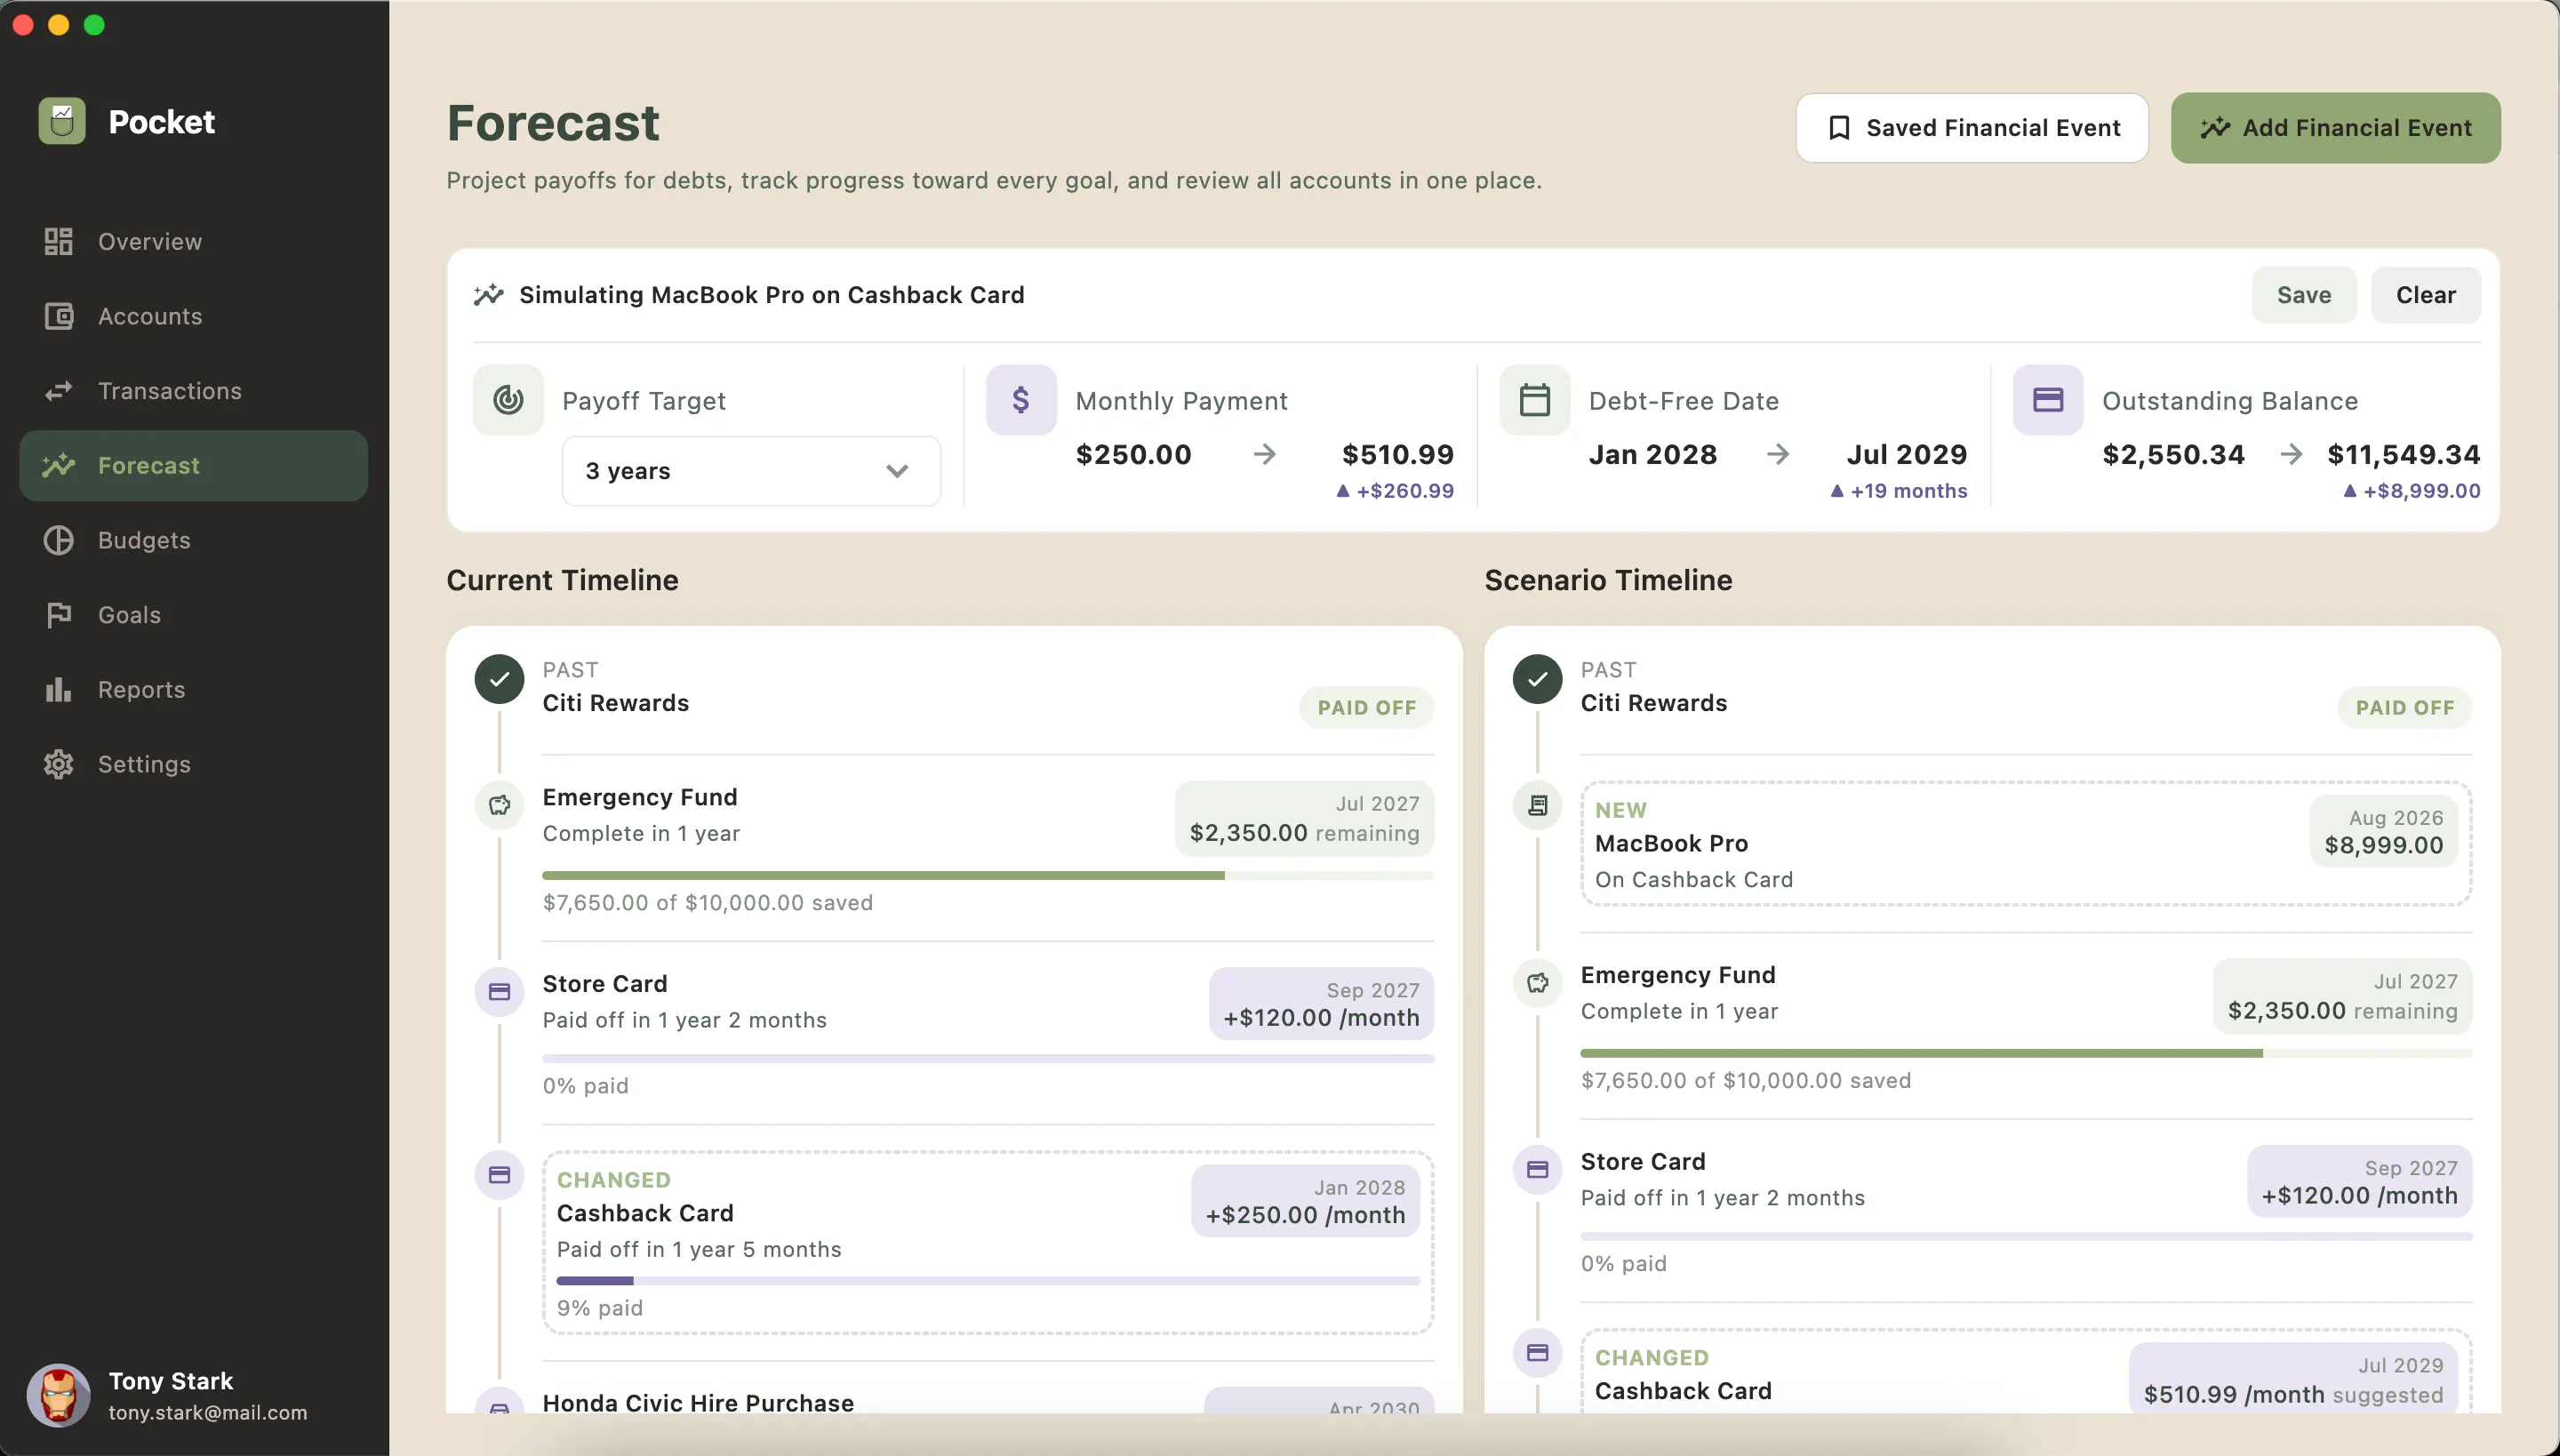Screen dimensions: 2560x1456
Task: Click the tony.stark@mail.com email text
Action: click(208, 1412)
